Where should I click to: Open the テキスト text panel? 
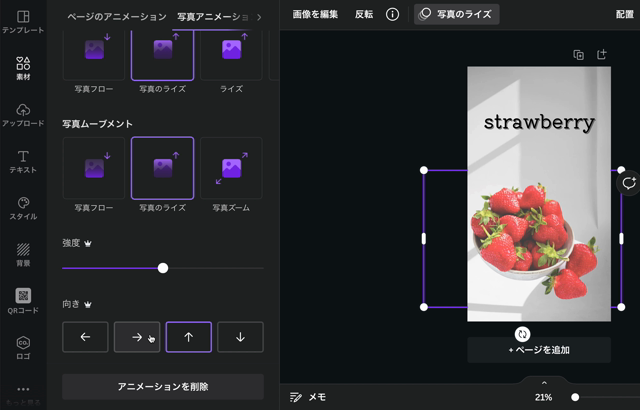coord(23,162)
